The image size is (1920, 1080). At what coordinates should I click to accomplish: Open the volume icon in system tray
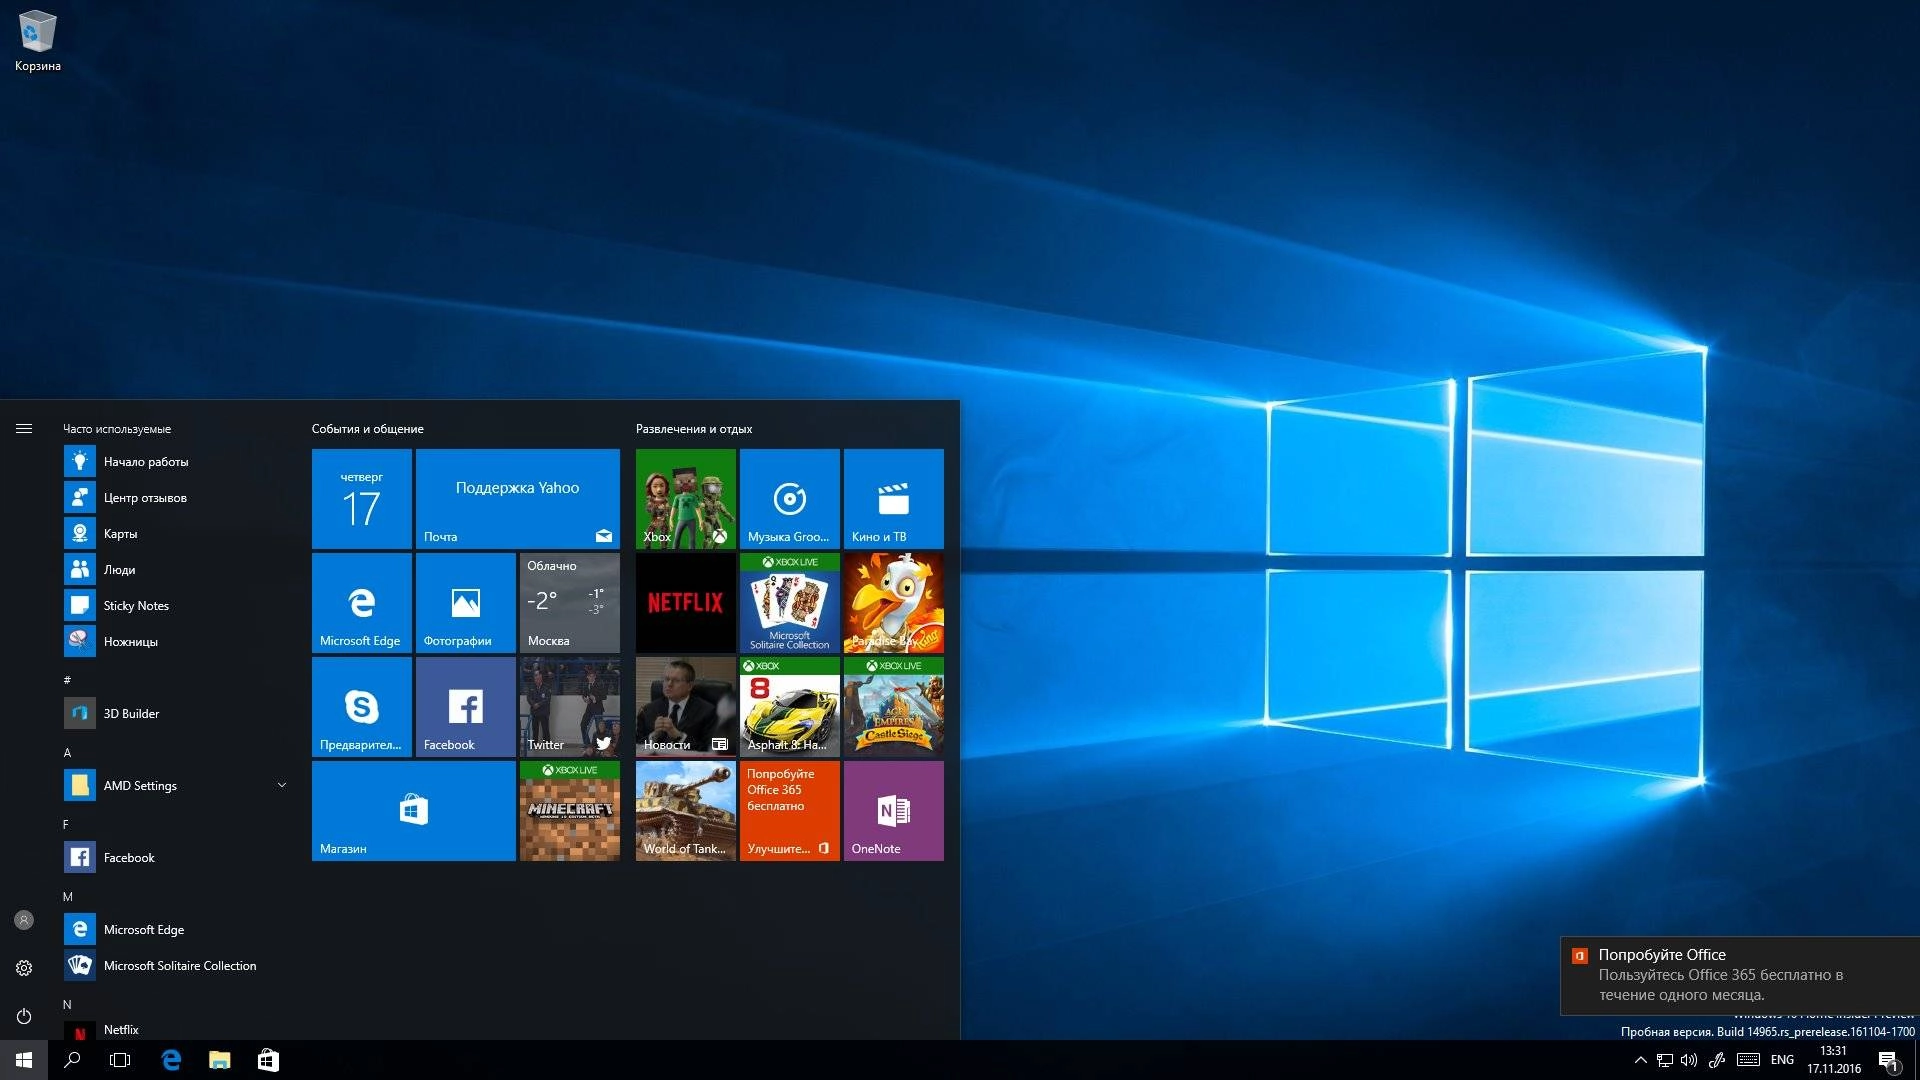(x=1689, y=1060)
